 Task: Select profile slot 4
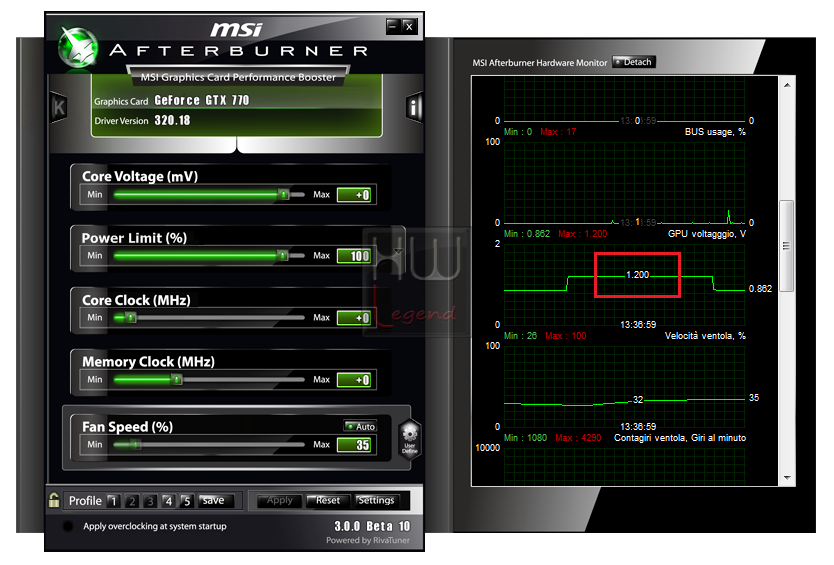(168, 501)
